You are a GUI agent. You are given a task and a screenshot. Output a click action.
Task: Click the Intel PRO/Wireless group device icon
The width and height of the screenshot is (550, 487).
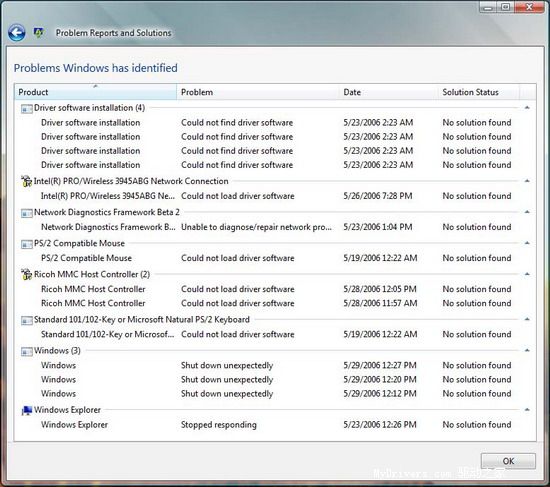click(x=26, y=181)
